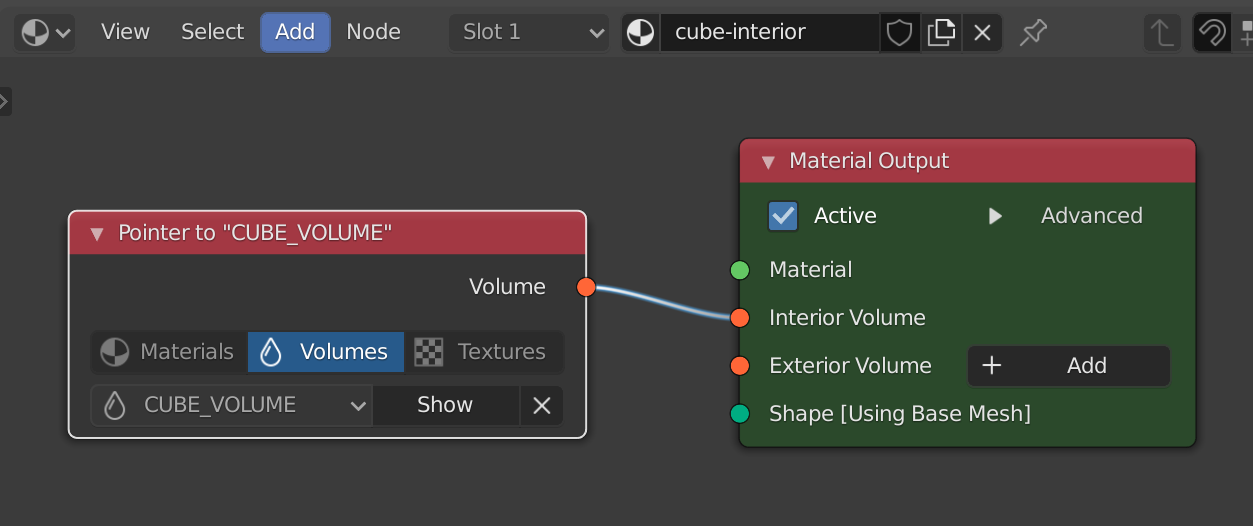This screenshot has height=526, width=1253.
Task: Click the duplicate material icon
Action: point(941,33)
